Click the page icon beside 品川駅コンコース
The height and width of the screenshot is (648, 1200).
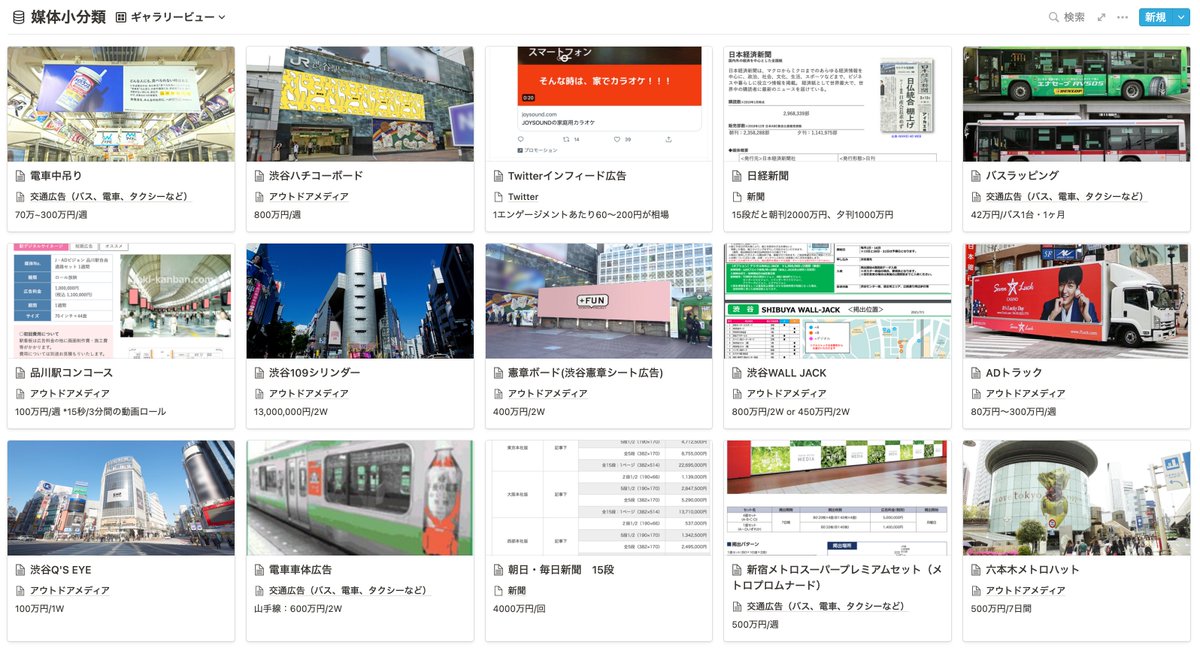point(21,373)
